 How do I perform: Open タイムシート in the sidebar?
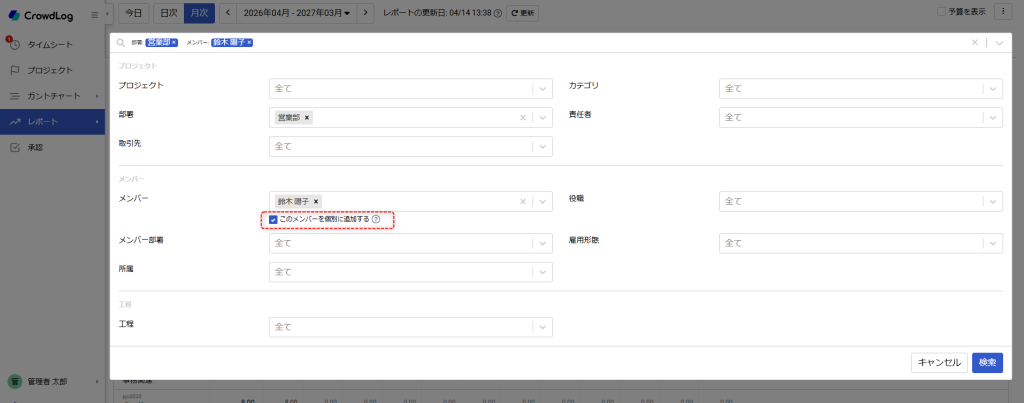tap(49, 45)
